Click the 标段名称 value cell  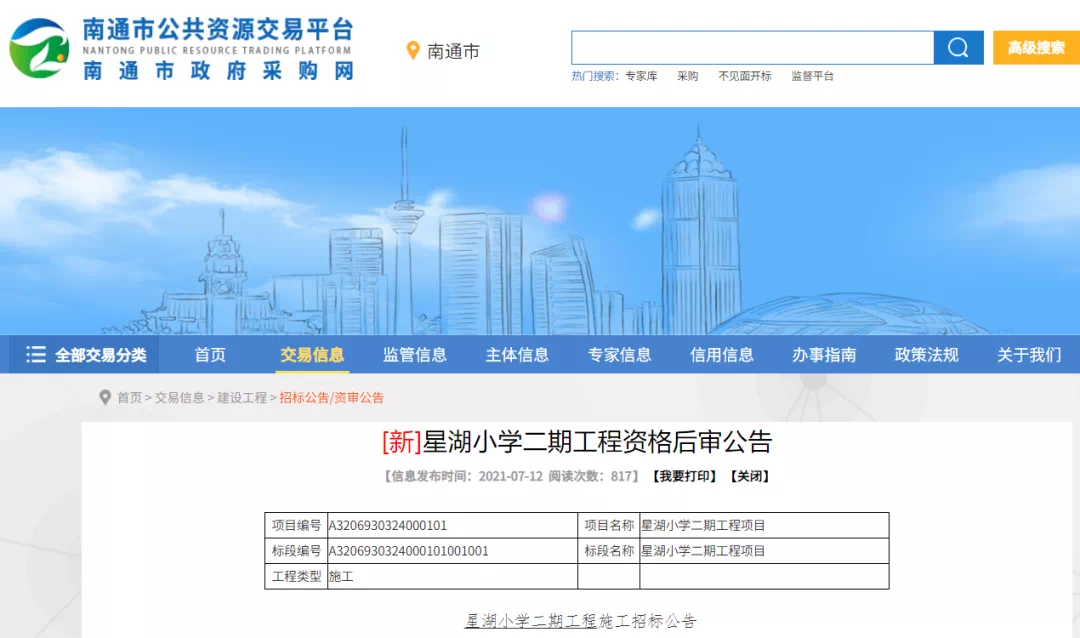click(764, 550)
